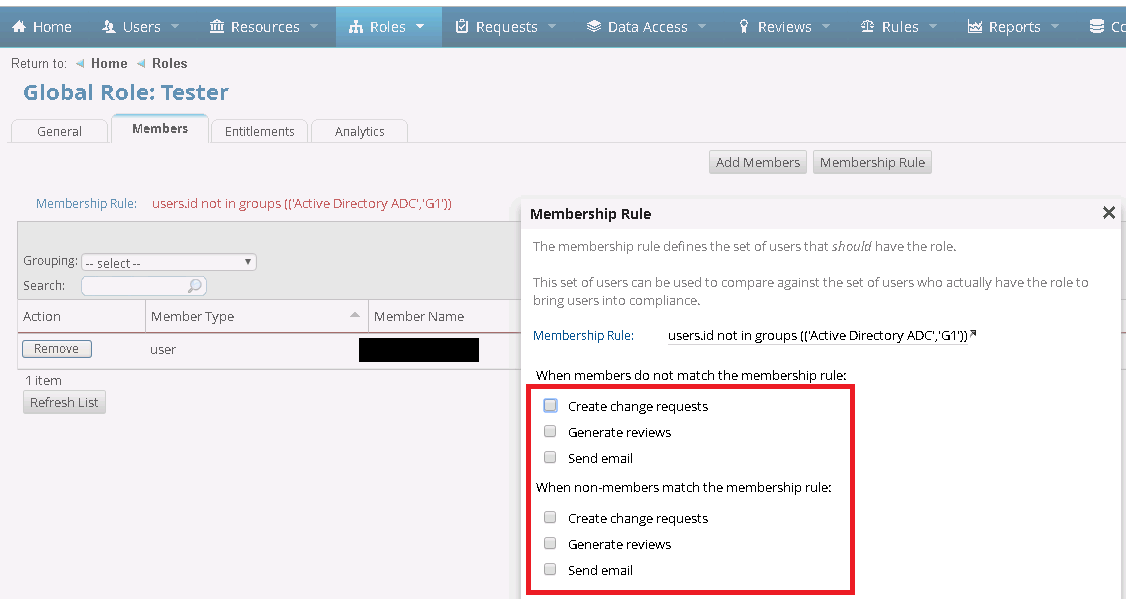Open the Grouping select dropdown
The width and height of the screenshot is (1126, 599).
click(168, 260)
